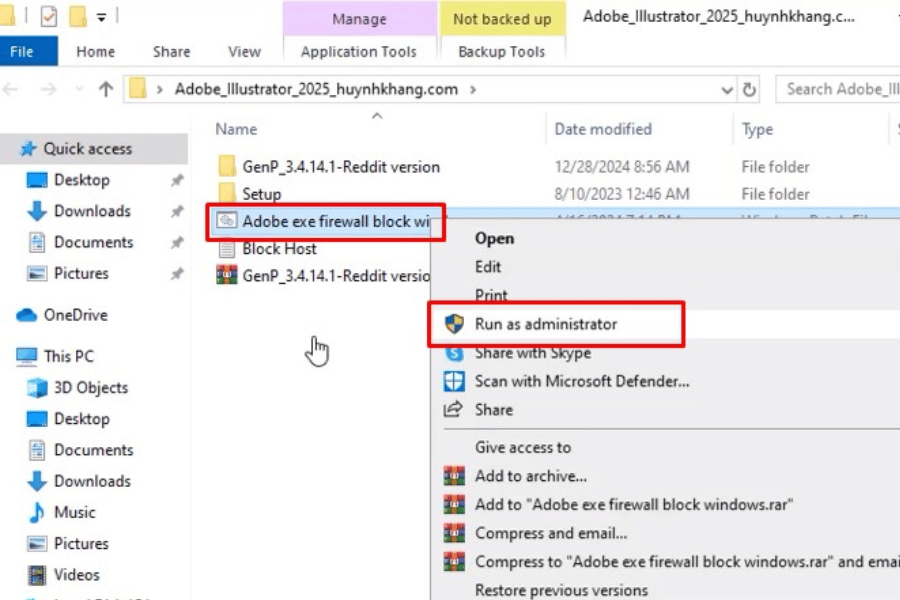The height and width of the screenshot is (600, 900).
Task: Click the 3D Objects cube icon
Action: tap(37, 388)
